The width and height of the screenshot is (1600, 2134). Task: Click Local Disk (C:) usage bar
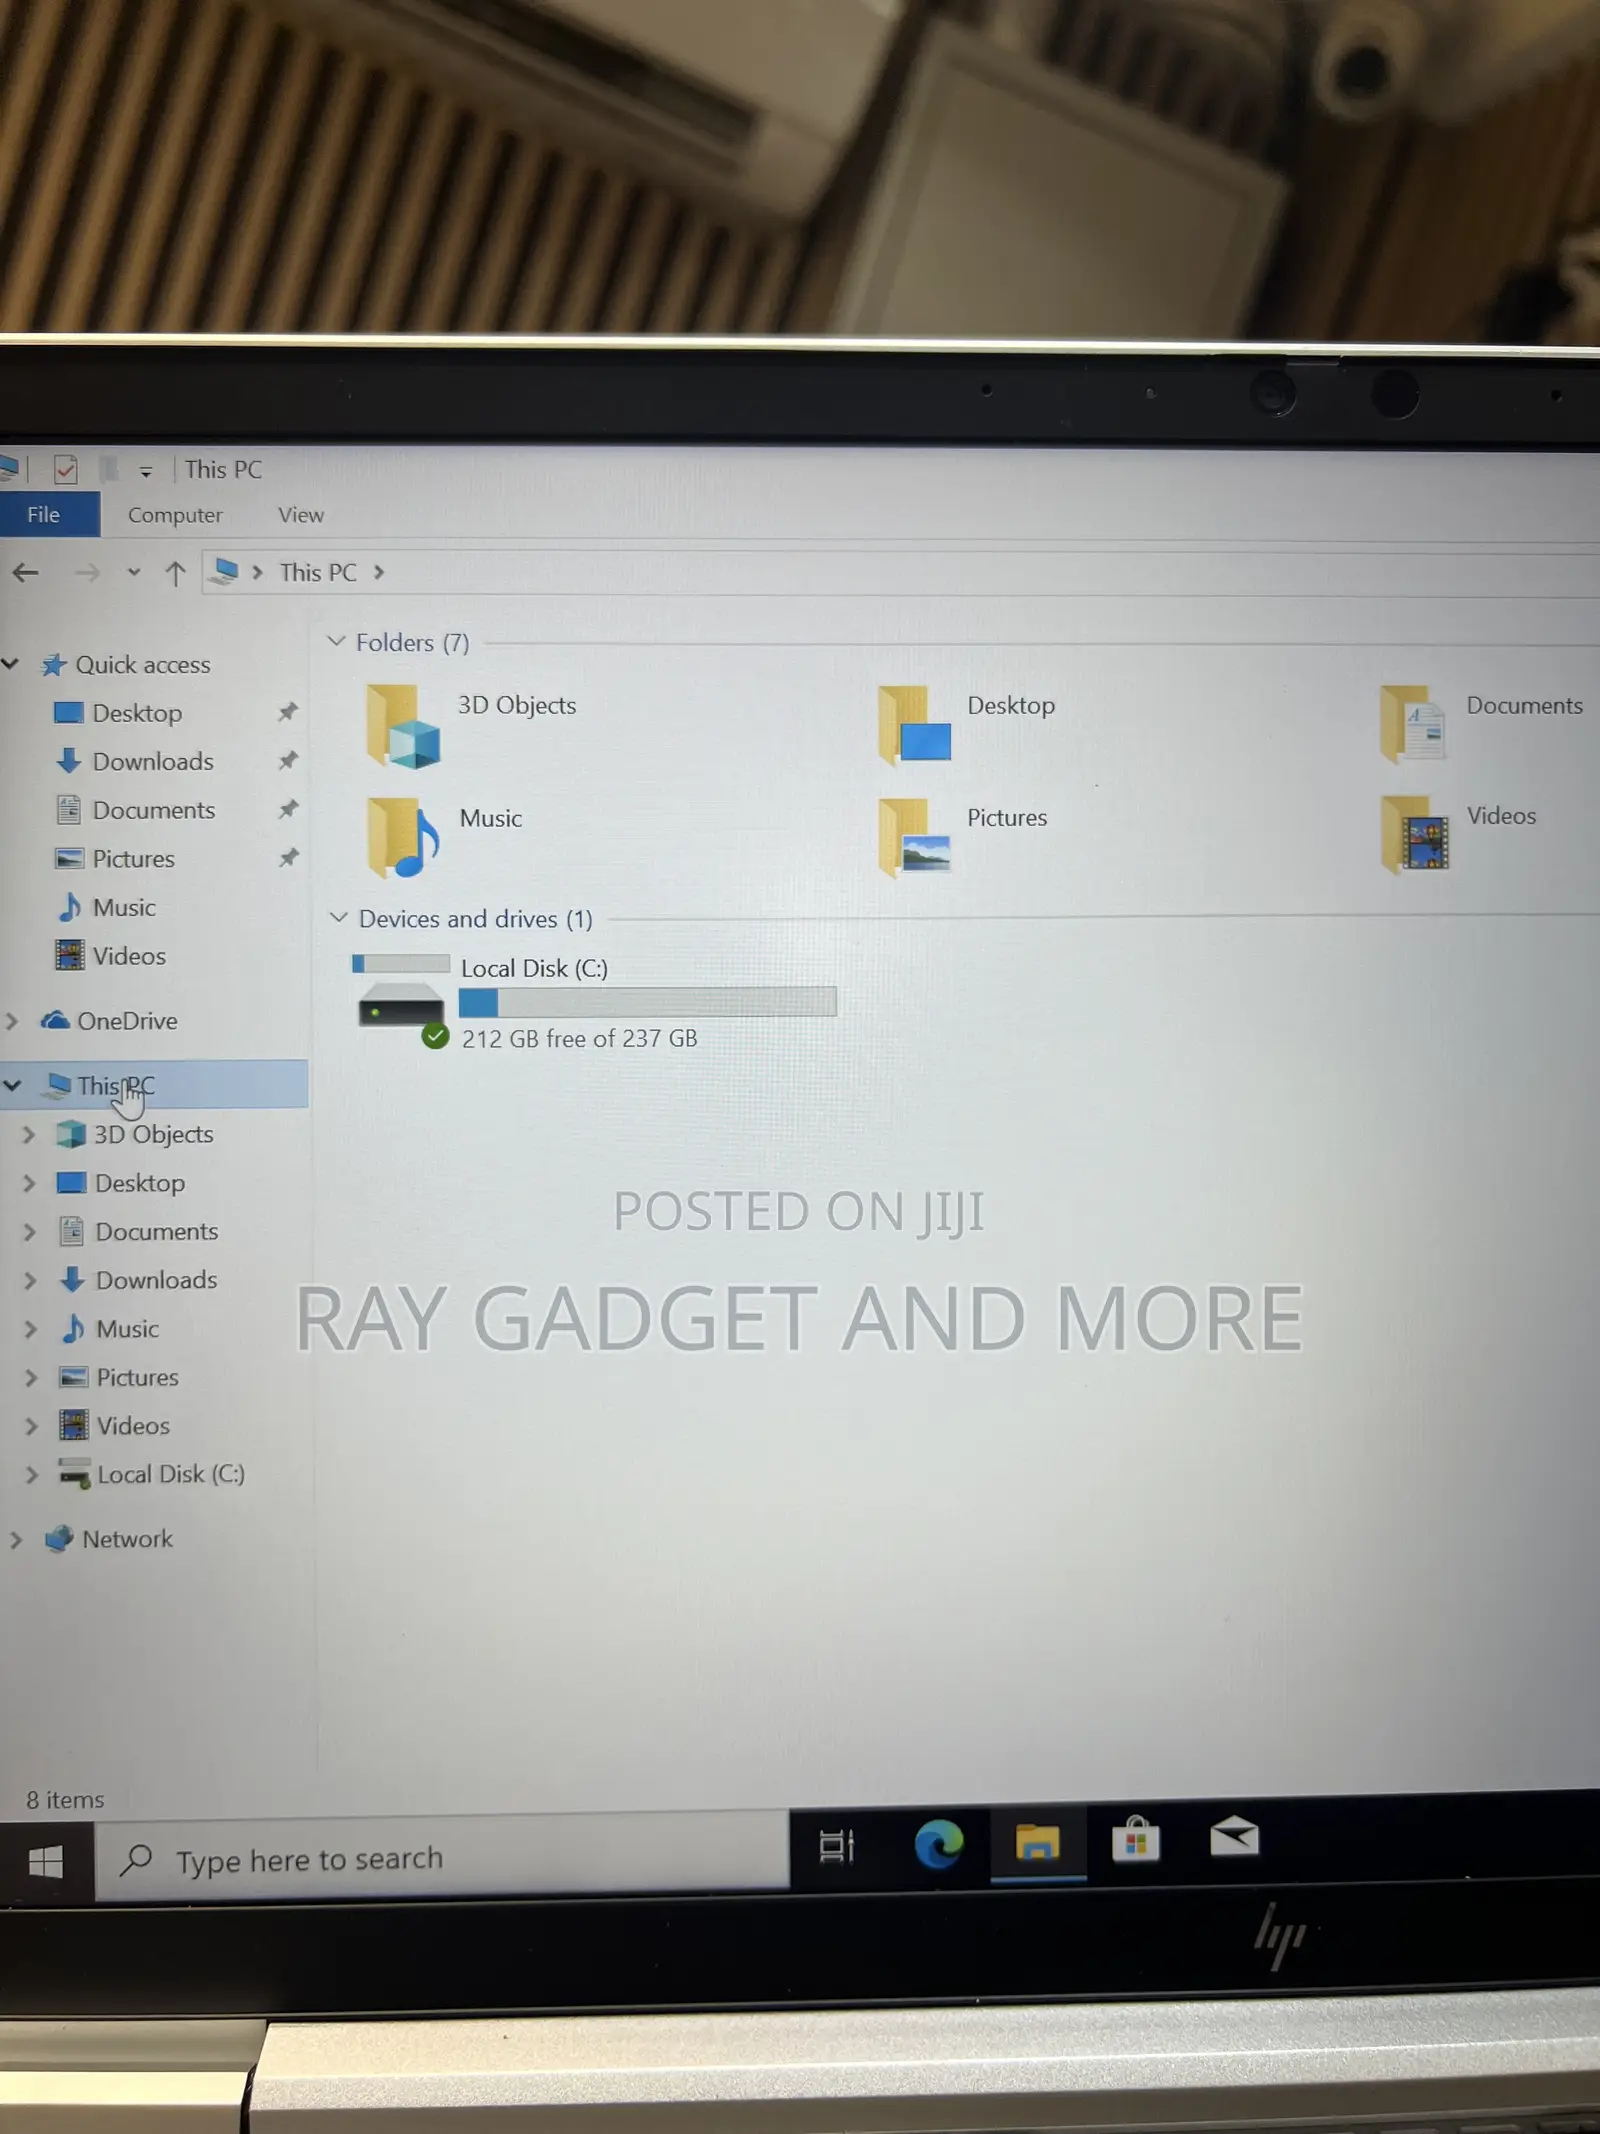click(x=647, y=1002)
